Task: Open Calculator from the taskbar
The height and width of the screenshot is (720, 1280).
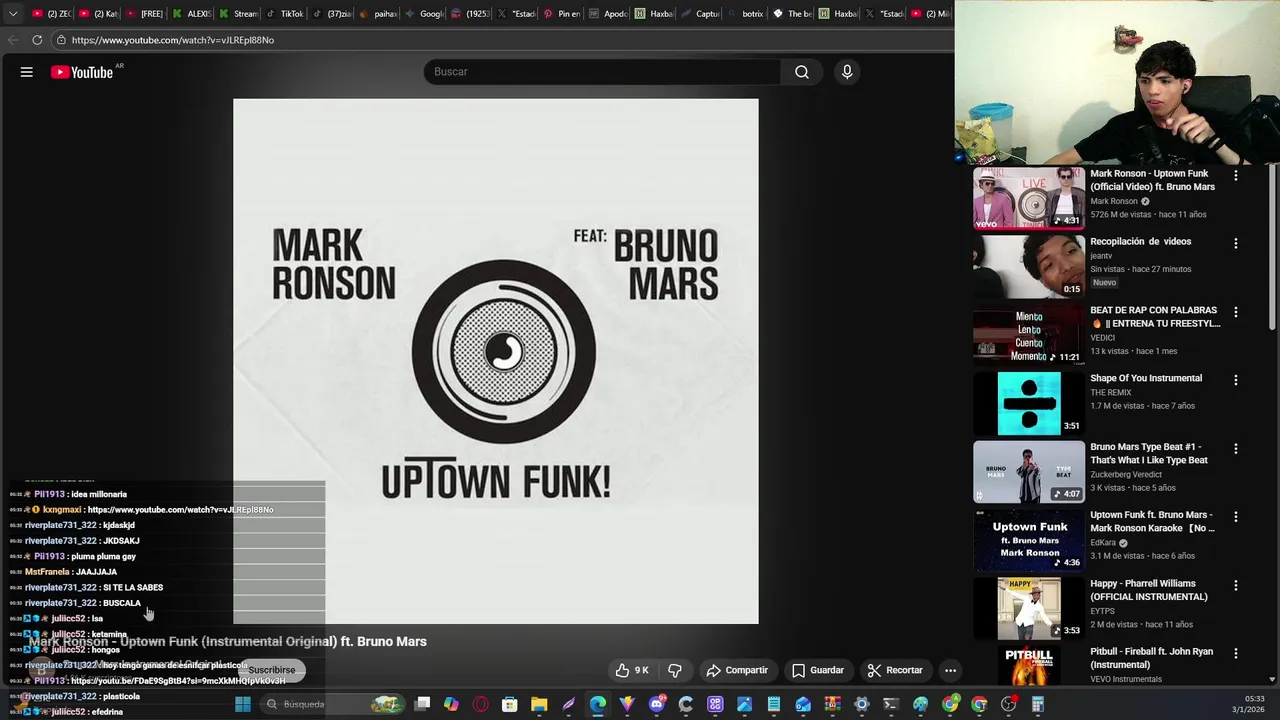Action: (x=1037, y=704)
